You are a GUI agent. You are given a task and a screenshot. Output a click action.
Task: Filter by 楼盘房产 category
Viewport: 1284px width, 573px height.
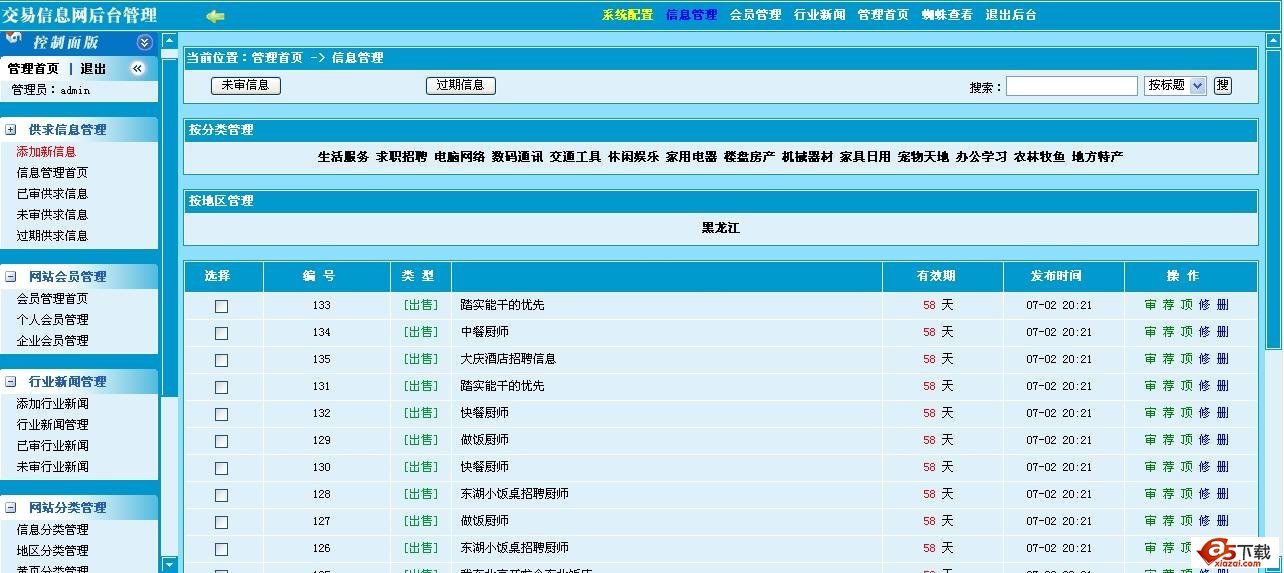tap(749, 157)
